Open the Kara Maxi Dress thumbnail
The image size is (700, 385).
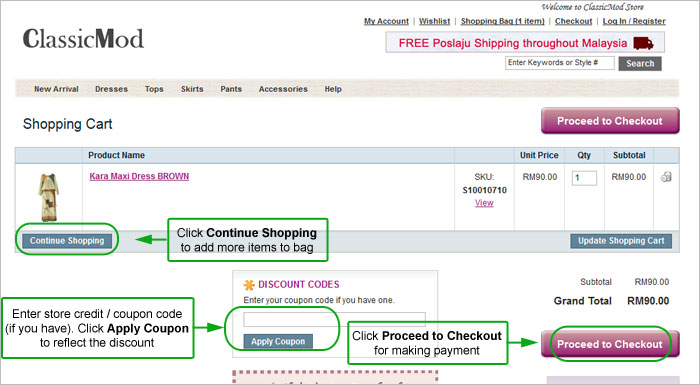[x=49, y=197]
